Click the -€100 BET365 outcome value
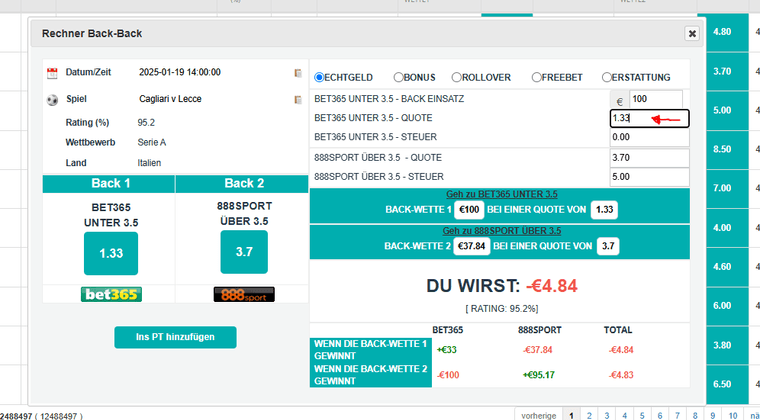The image size is (760, 420). coord(447,375)
